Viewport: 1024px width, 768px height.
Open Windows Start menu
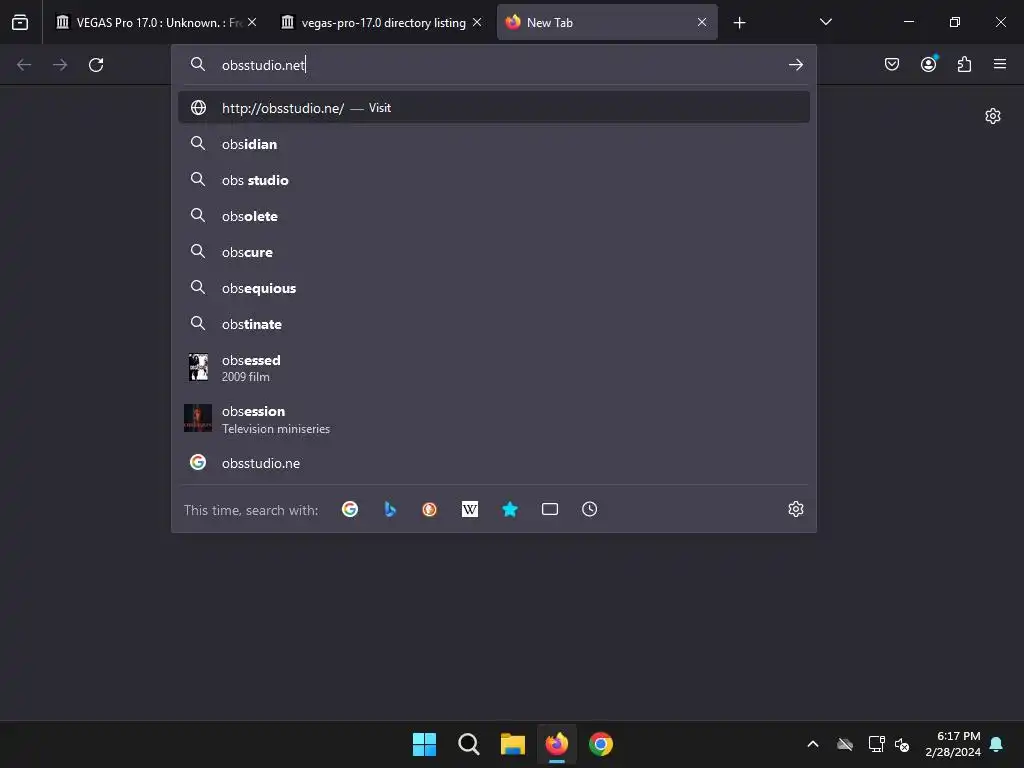pyautogui.click(x=424, y=744)
